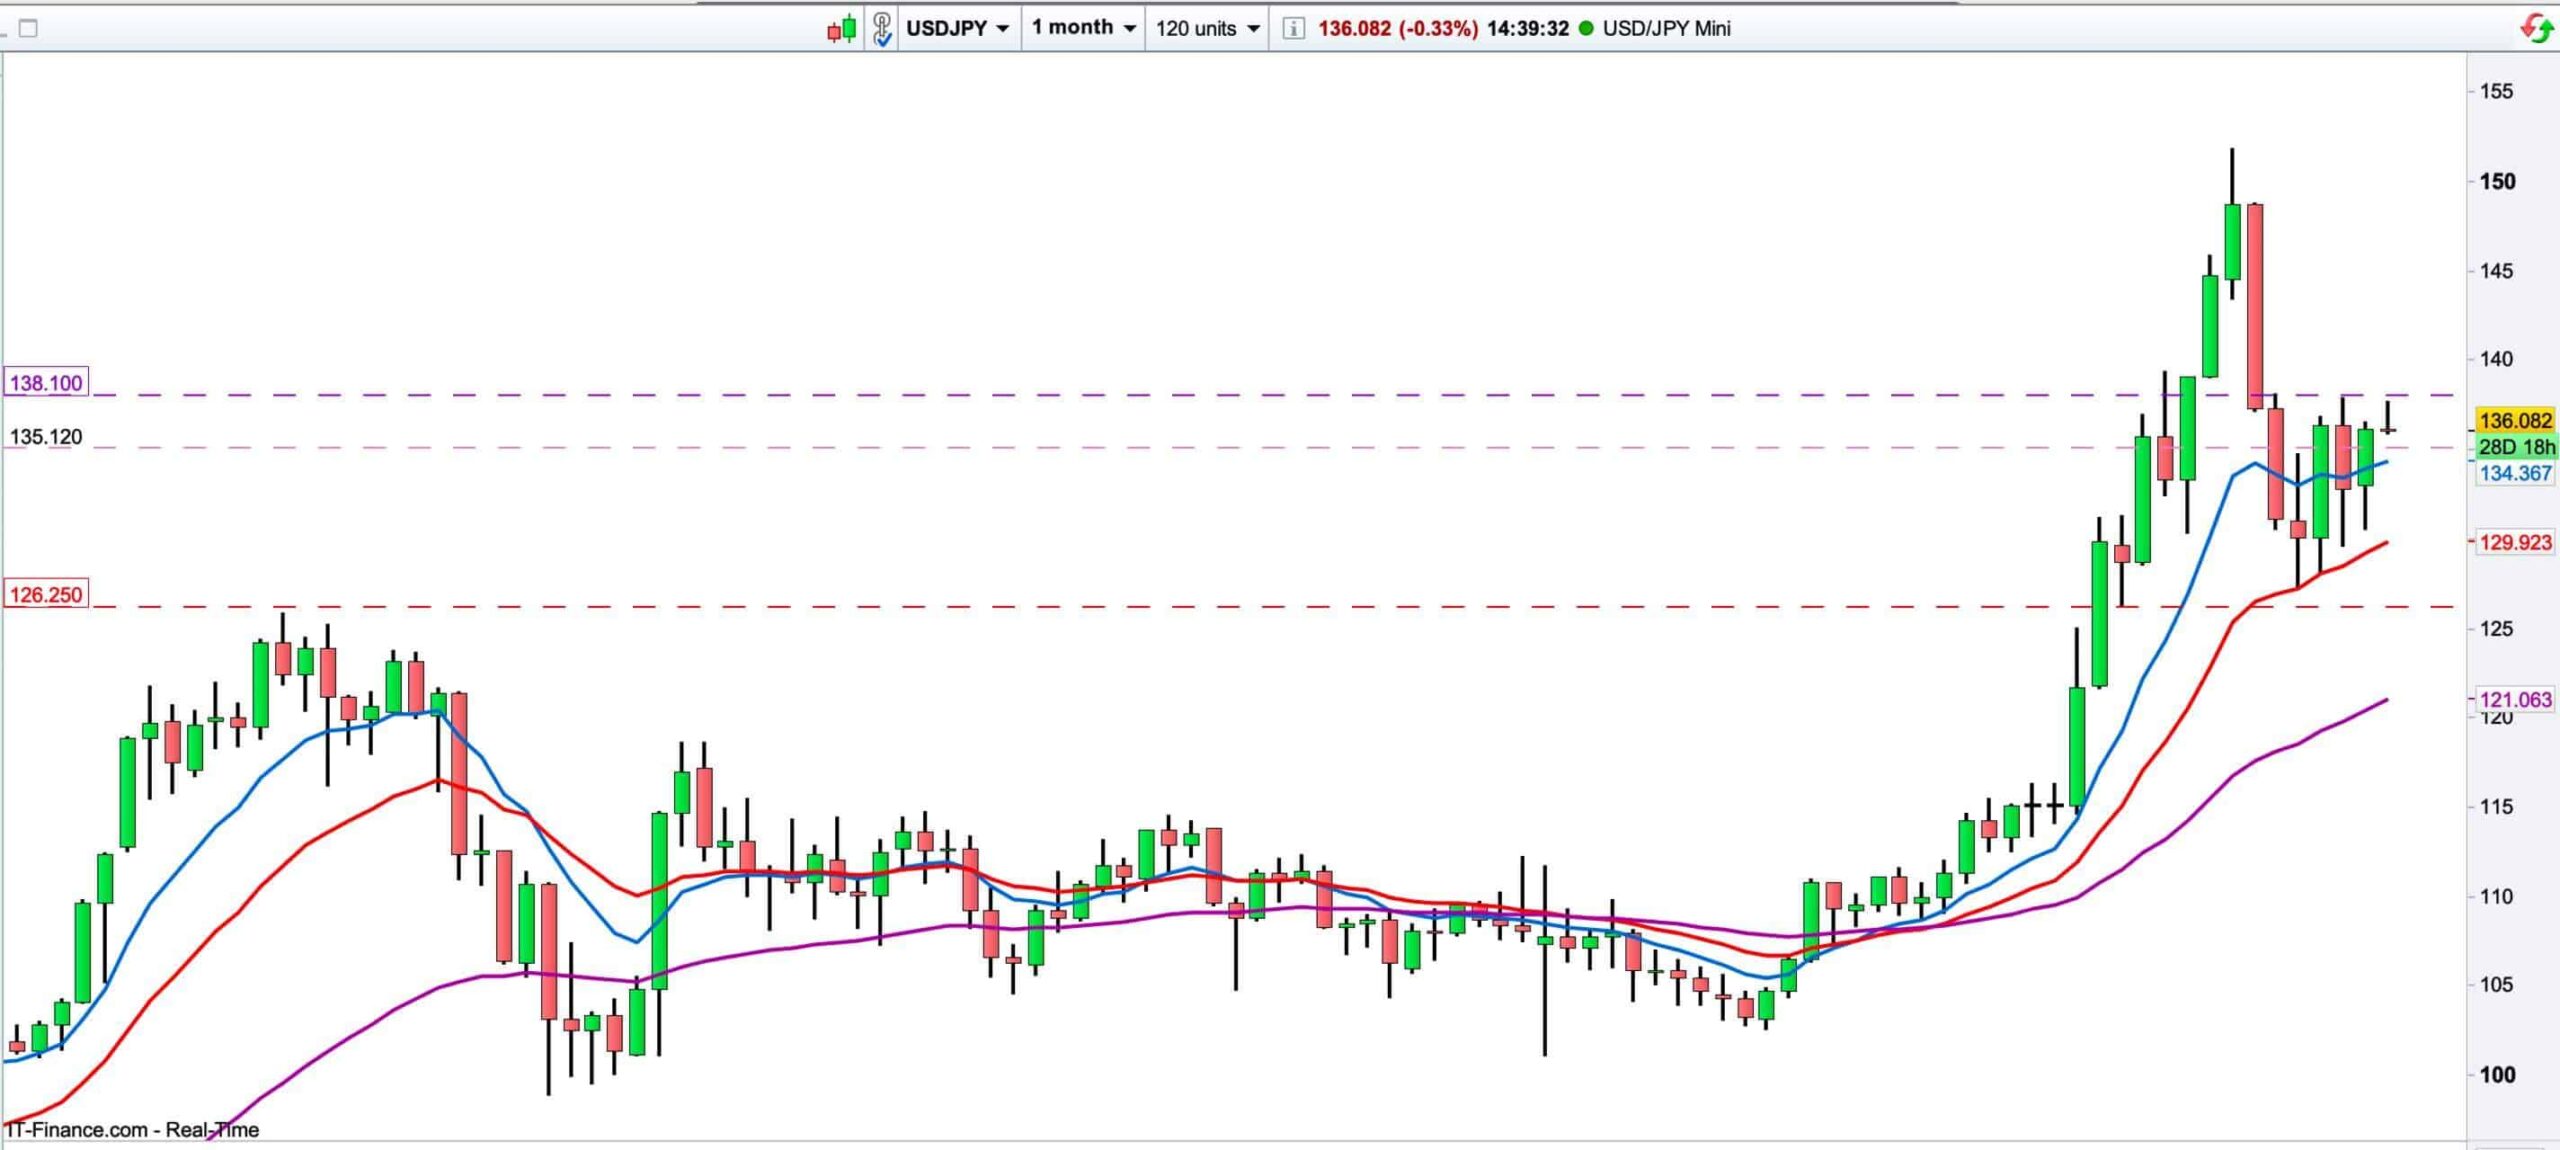Toggle the small square box at top left

[x=28, y=28]
